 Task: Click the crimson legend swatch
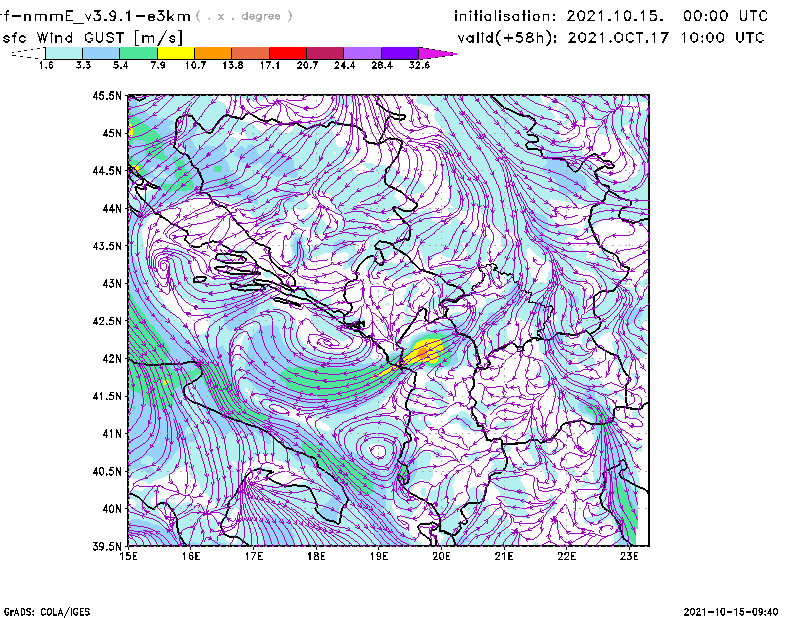[325, 53]
